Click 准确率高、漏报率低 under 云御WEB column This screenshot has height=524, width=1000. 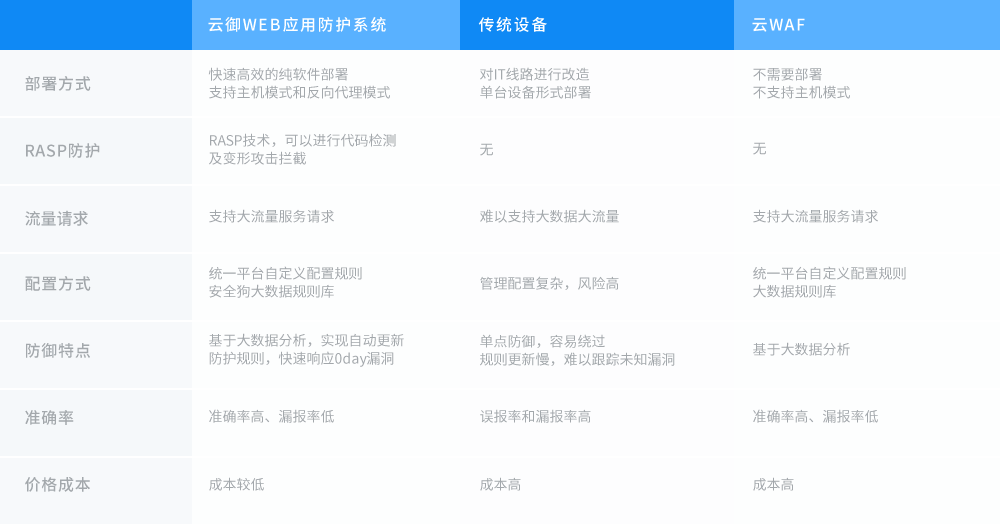(271, 417)
